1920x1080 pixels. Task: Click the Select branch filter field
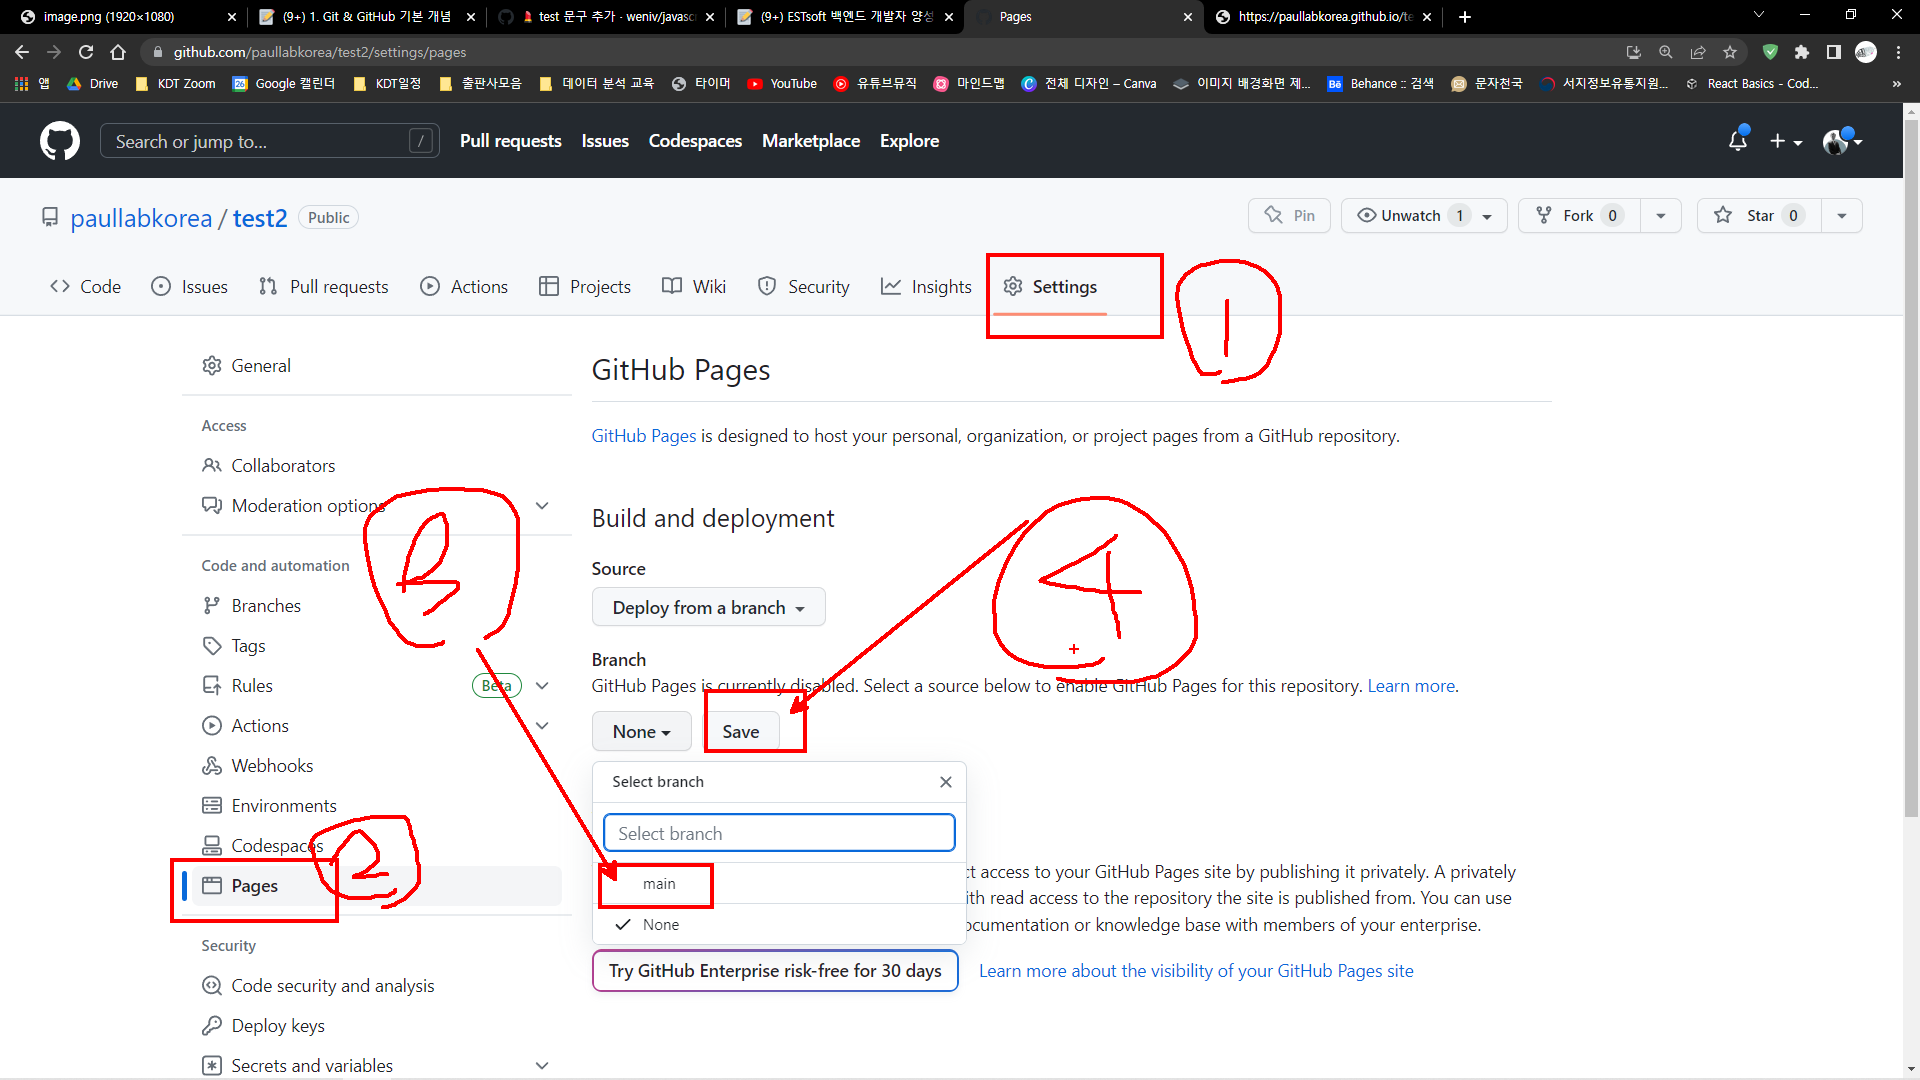point(778,834)
